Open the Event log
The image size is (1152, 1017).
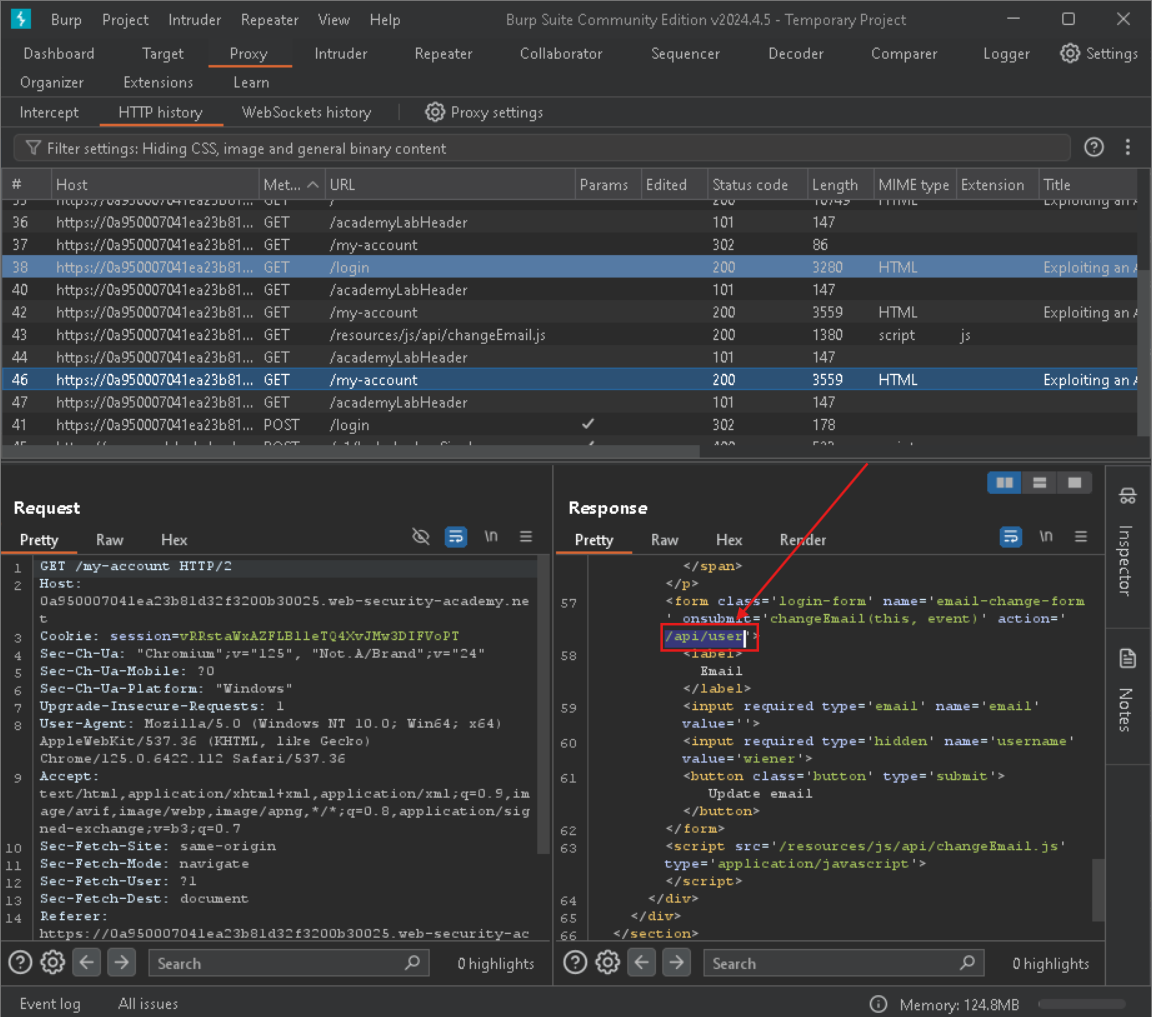(50, 1004)
